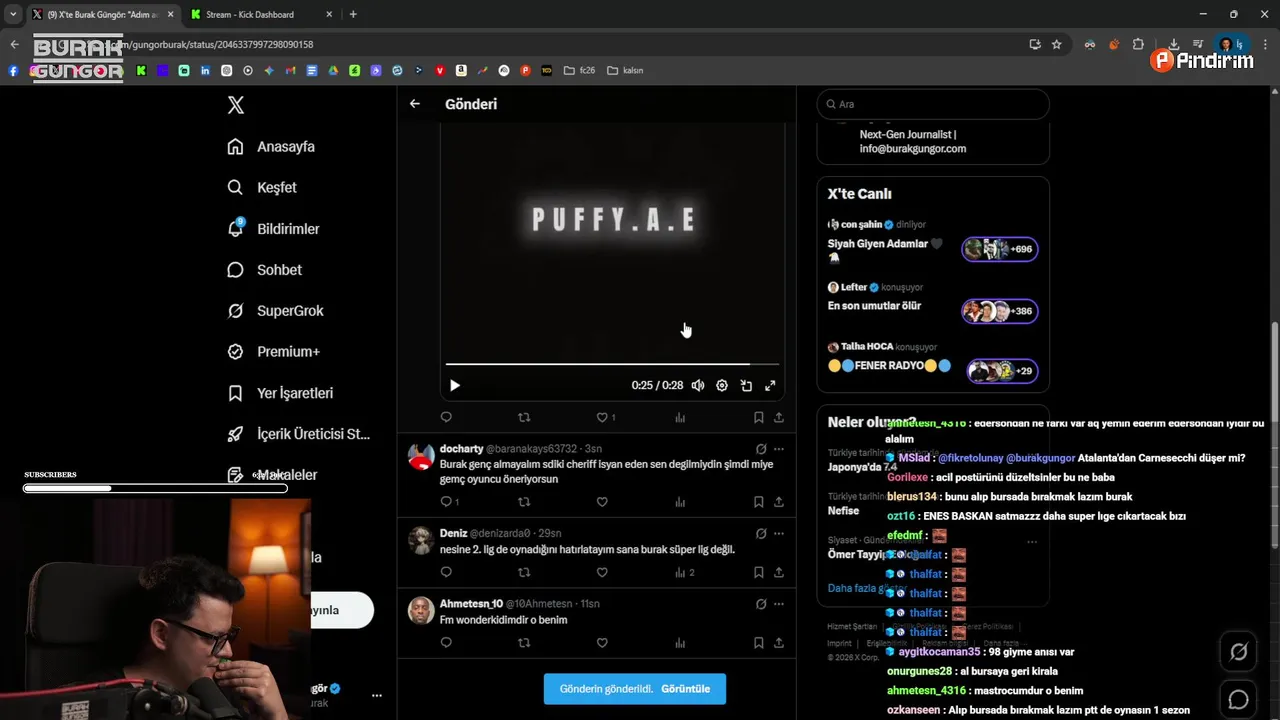Image resolution: width=1280 pixels, height=720 pixels.
Task: Toggle video picture-in-picture
Action: click(x=746, y=386)
